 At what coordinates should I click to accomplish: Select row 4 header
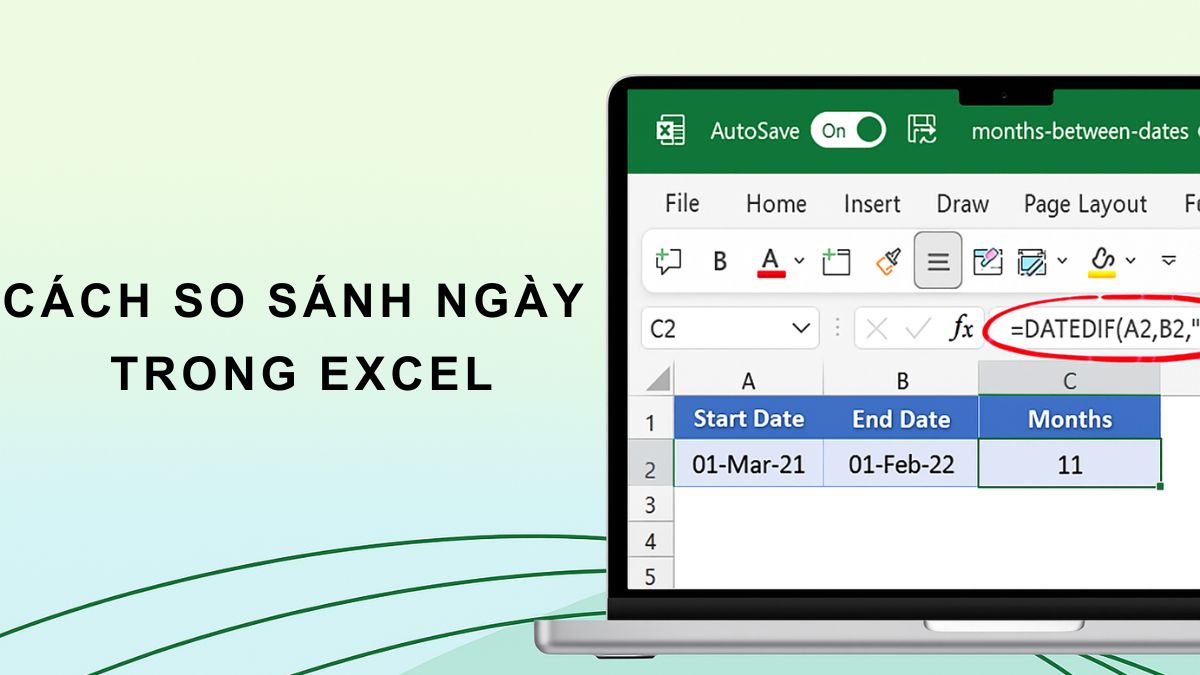pos(651,542)
